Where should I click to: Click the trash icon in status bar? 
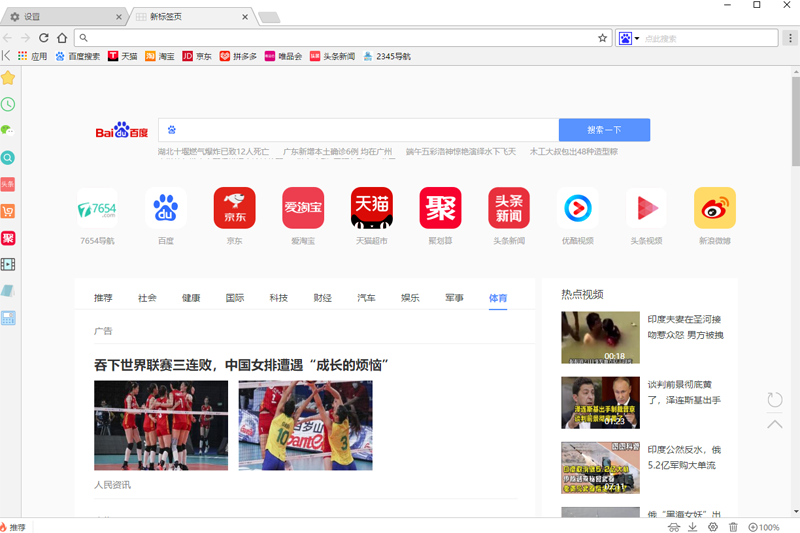pos(733,527)
